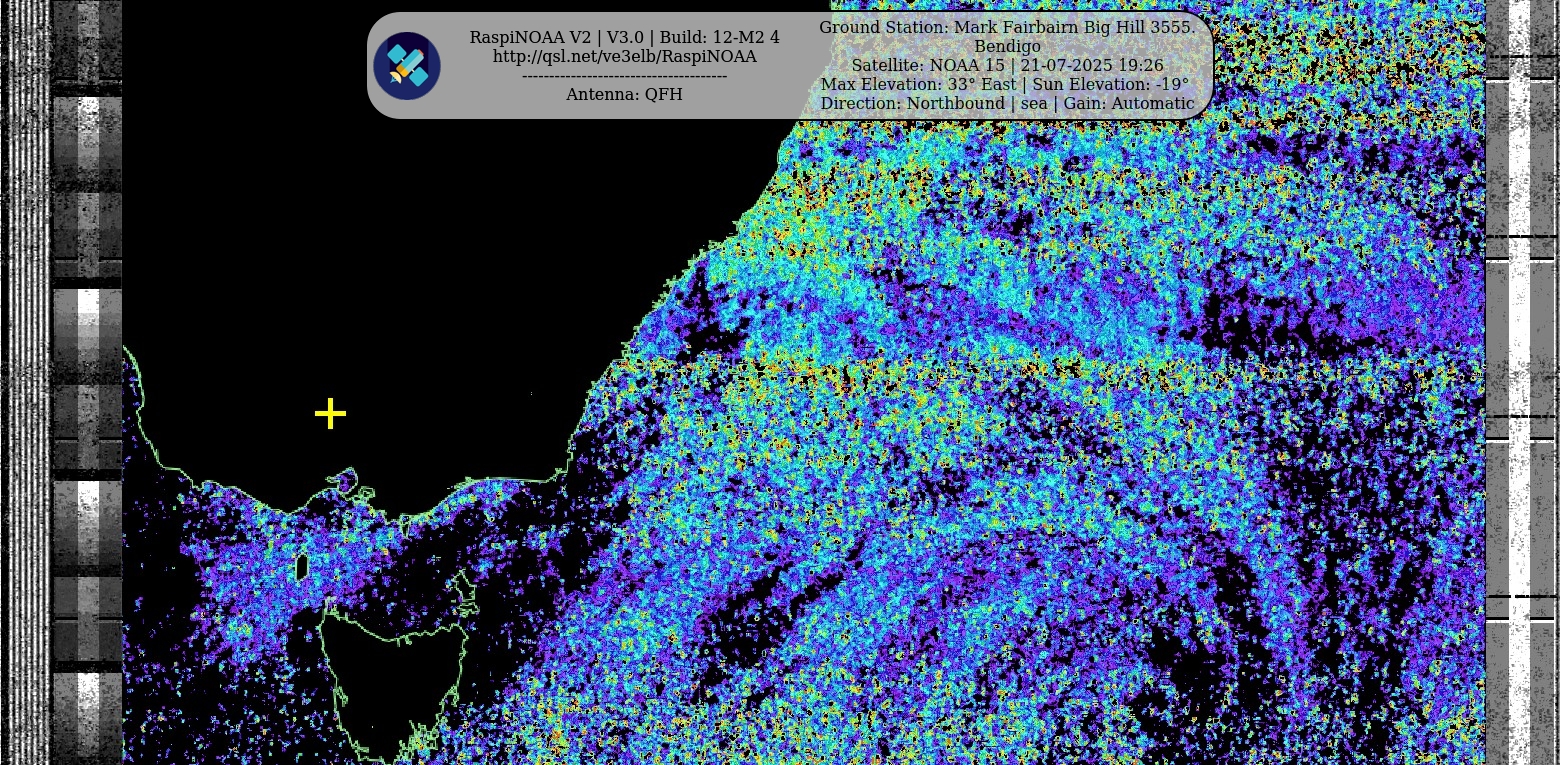Open the qsl.net RaspiNOAA URL
Viewport: 1560px width, 765px height.
coord(624,57)
